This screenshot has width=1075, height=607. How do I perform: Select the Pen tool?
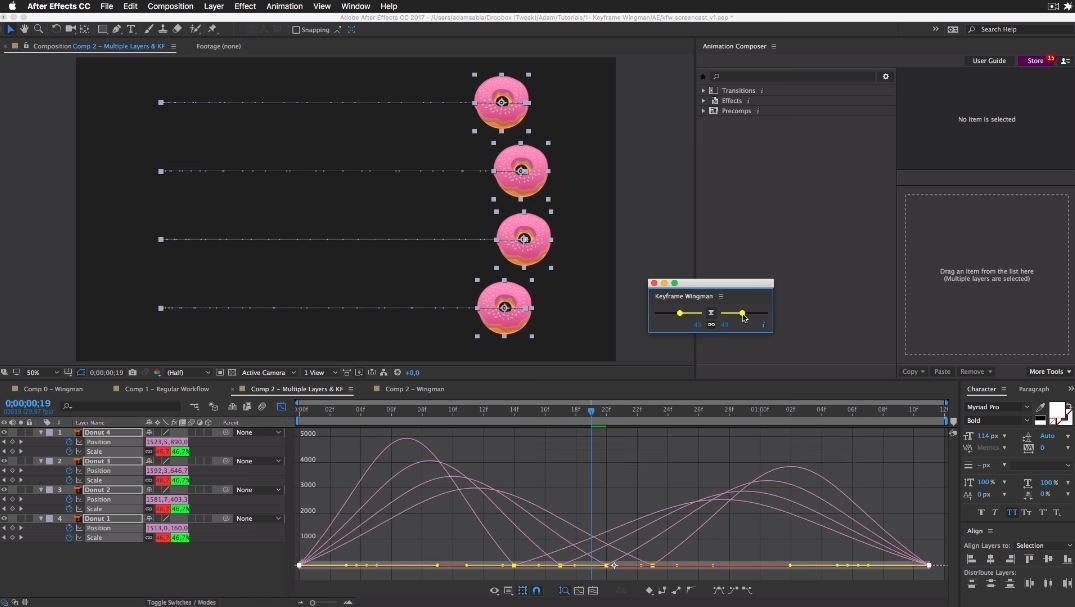point(117,29)
